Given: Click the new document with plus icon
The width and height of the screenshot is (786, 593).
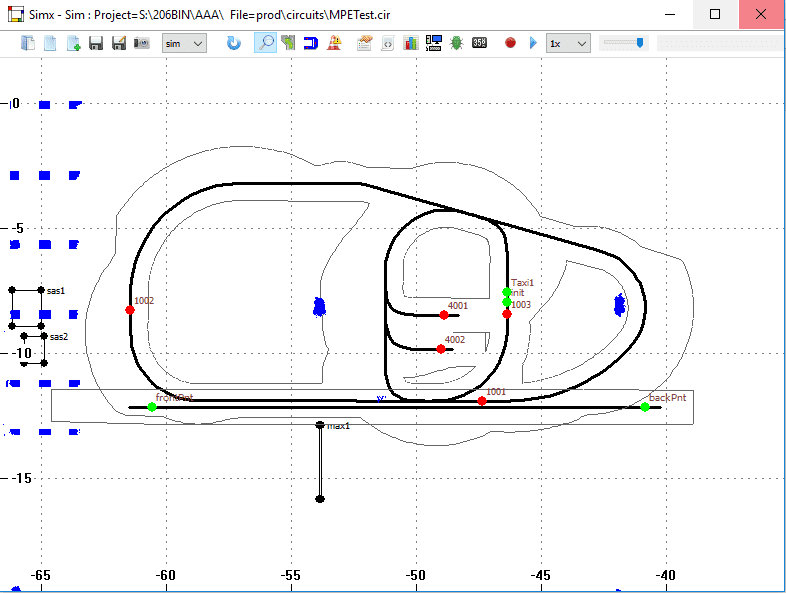Looking at the screenshot, I should click(x=73, y=43).
